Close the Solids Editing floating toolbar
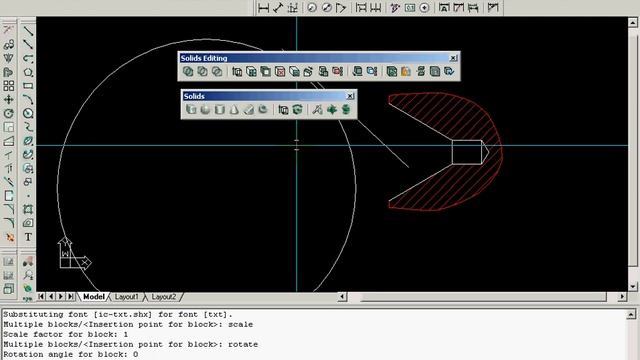 tap(453, 58)
